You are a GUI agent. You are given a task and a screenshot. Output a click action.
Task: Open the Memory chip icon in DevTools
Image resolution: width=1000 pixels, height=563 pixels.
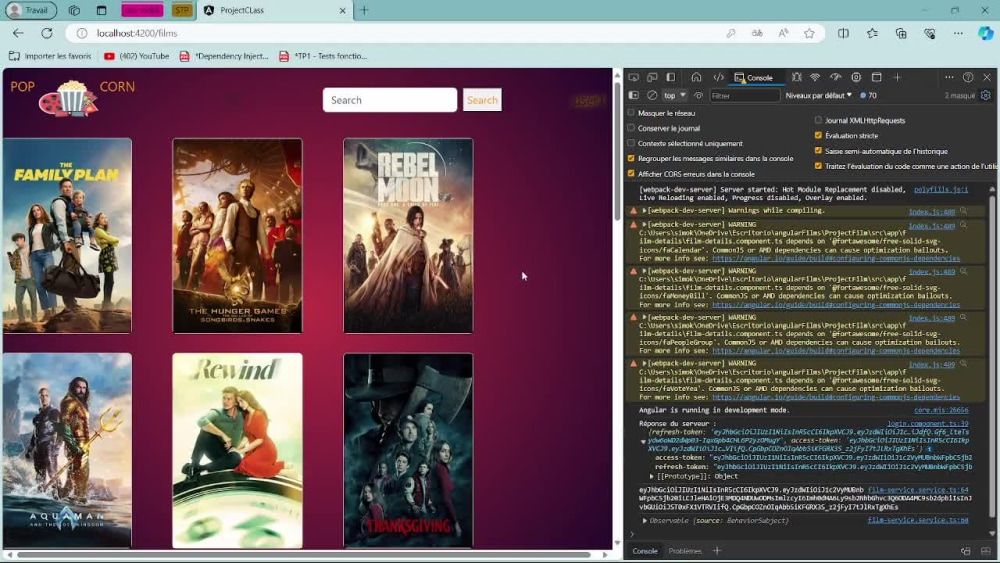856,77
